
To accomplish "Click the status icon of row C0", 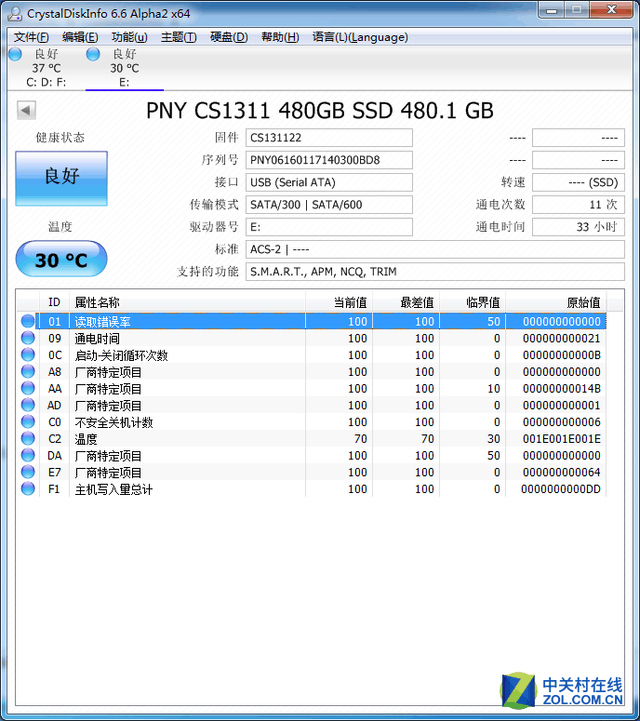I will pos(28,422).
